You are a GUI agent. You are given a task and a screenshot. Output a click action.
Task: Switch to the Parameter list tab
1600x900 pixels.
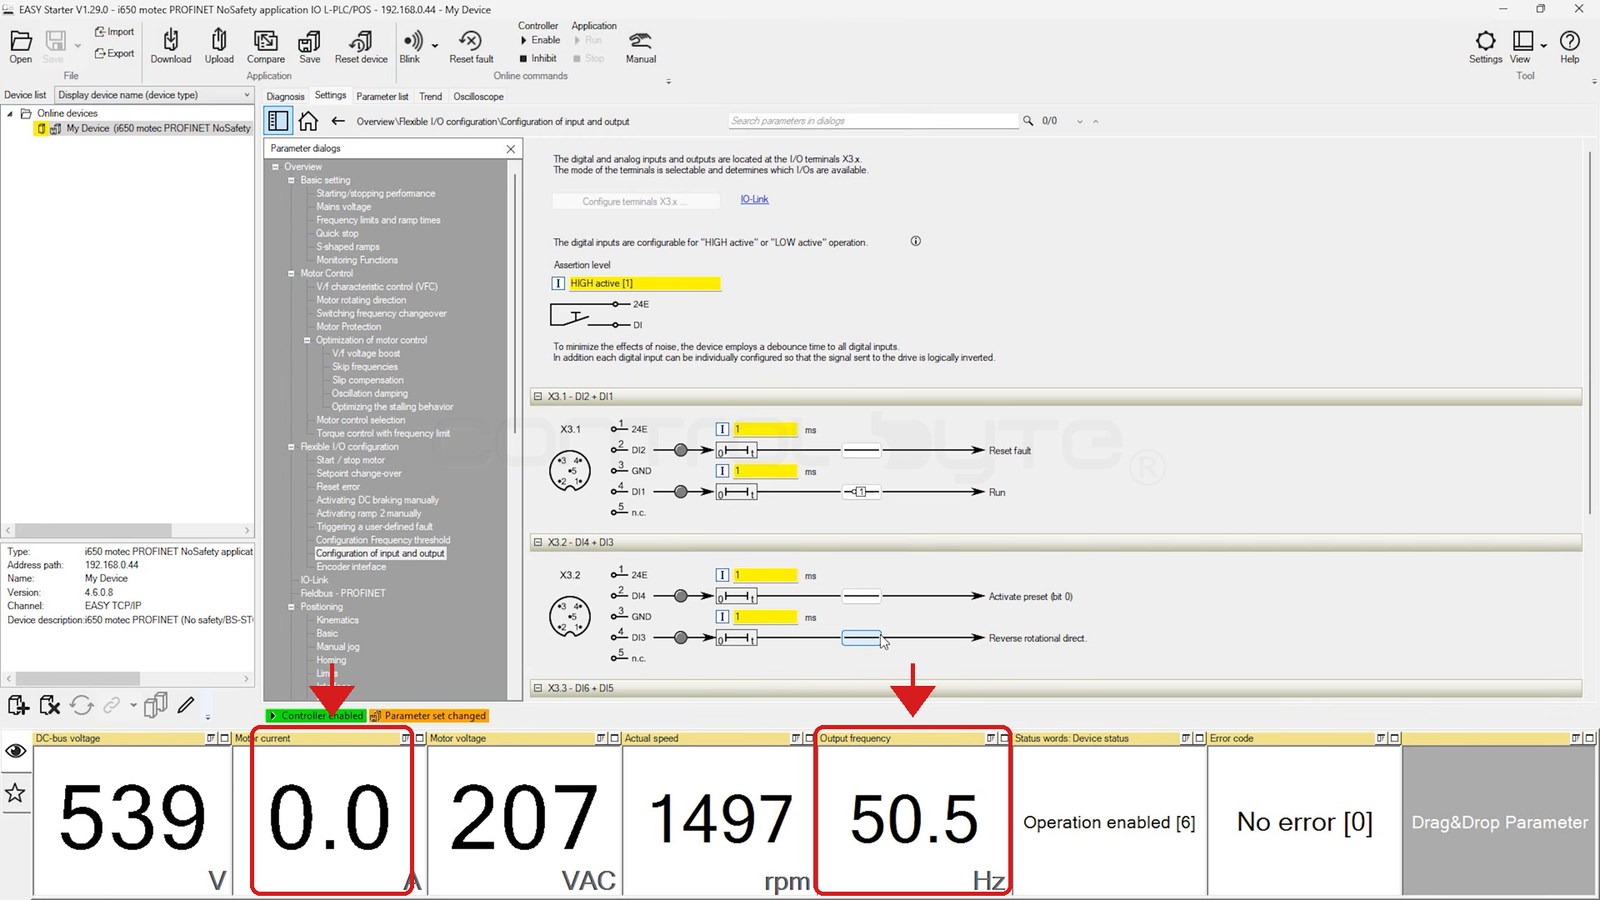pos(382,97)
